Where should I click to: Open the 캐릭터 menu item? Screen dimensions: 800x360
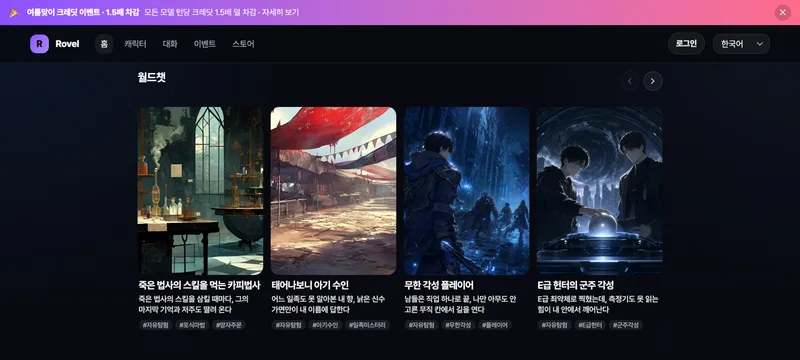135,44
